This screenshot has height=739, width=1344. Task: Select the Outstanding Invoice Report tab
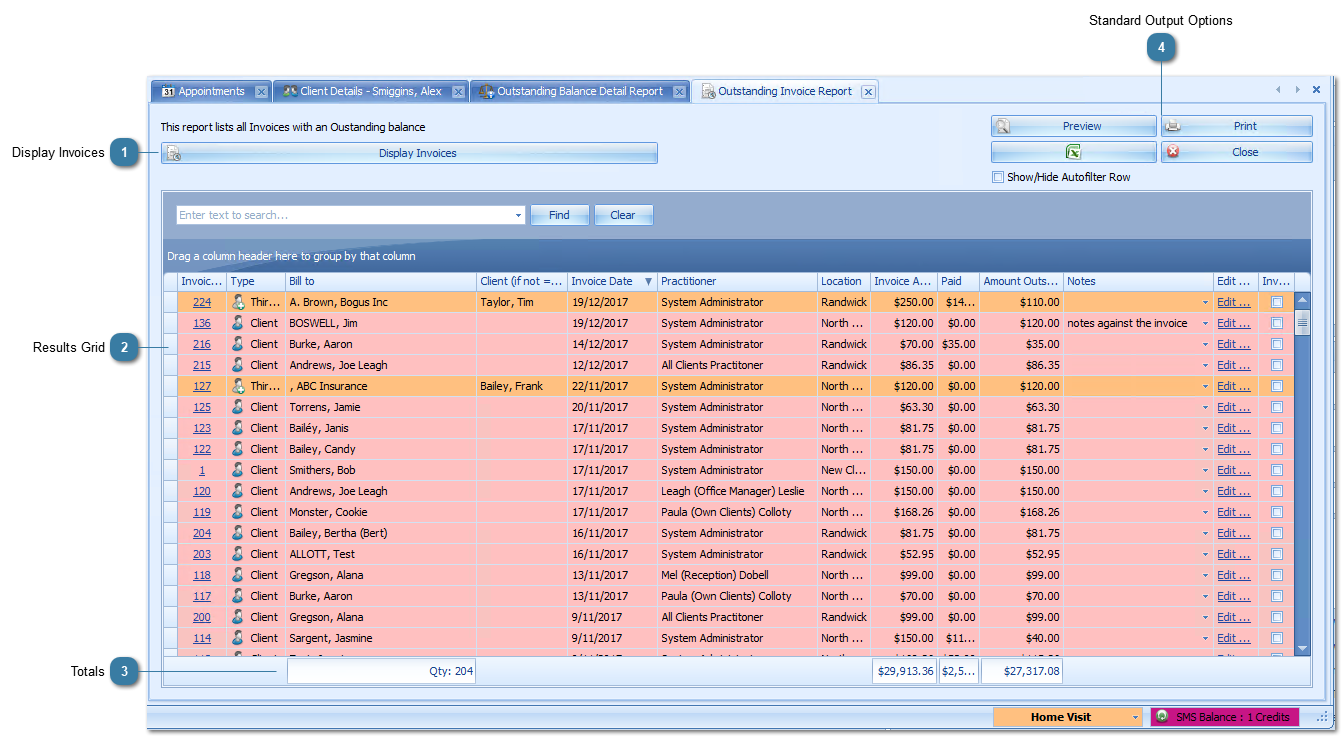[x=785, y=91]
